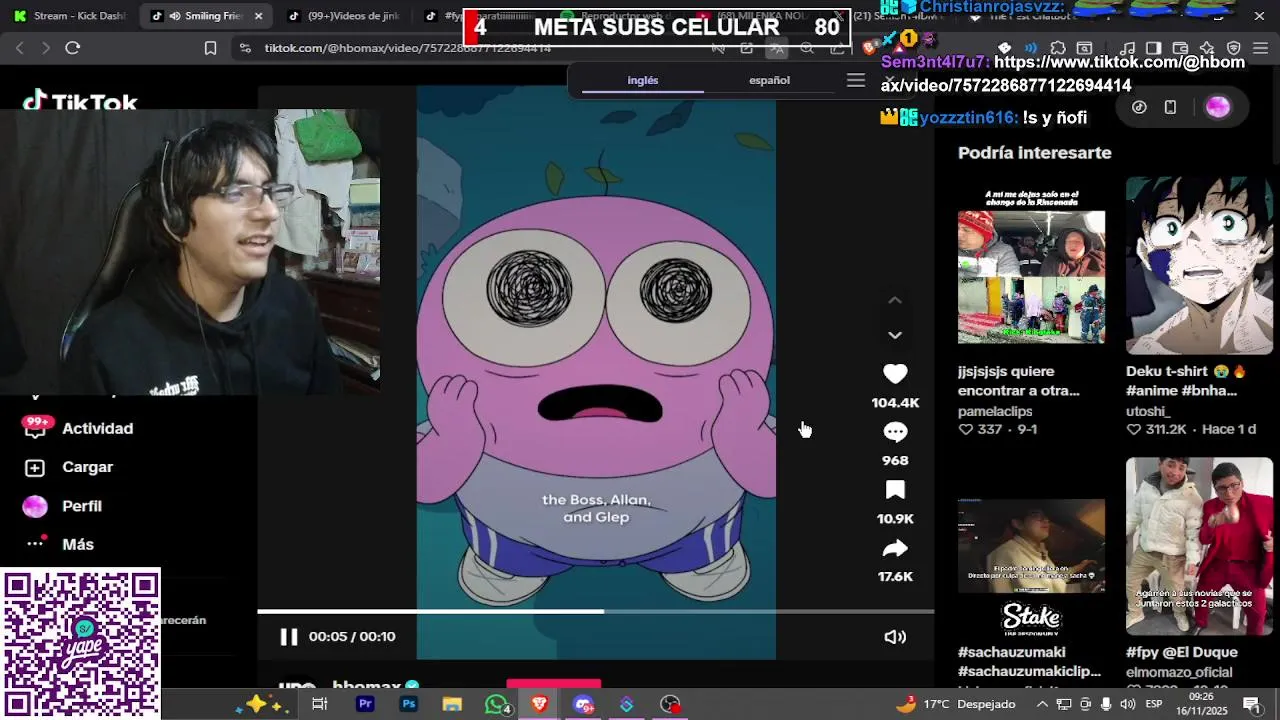Go to the previous video with up chevron
1280x720 pixels.
click(x=895, y=300)
